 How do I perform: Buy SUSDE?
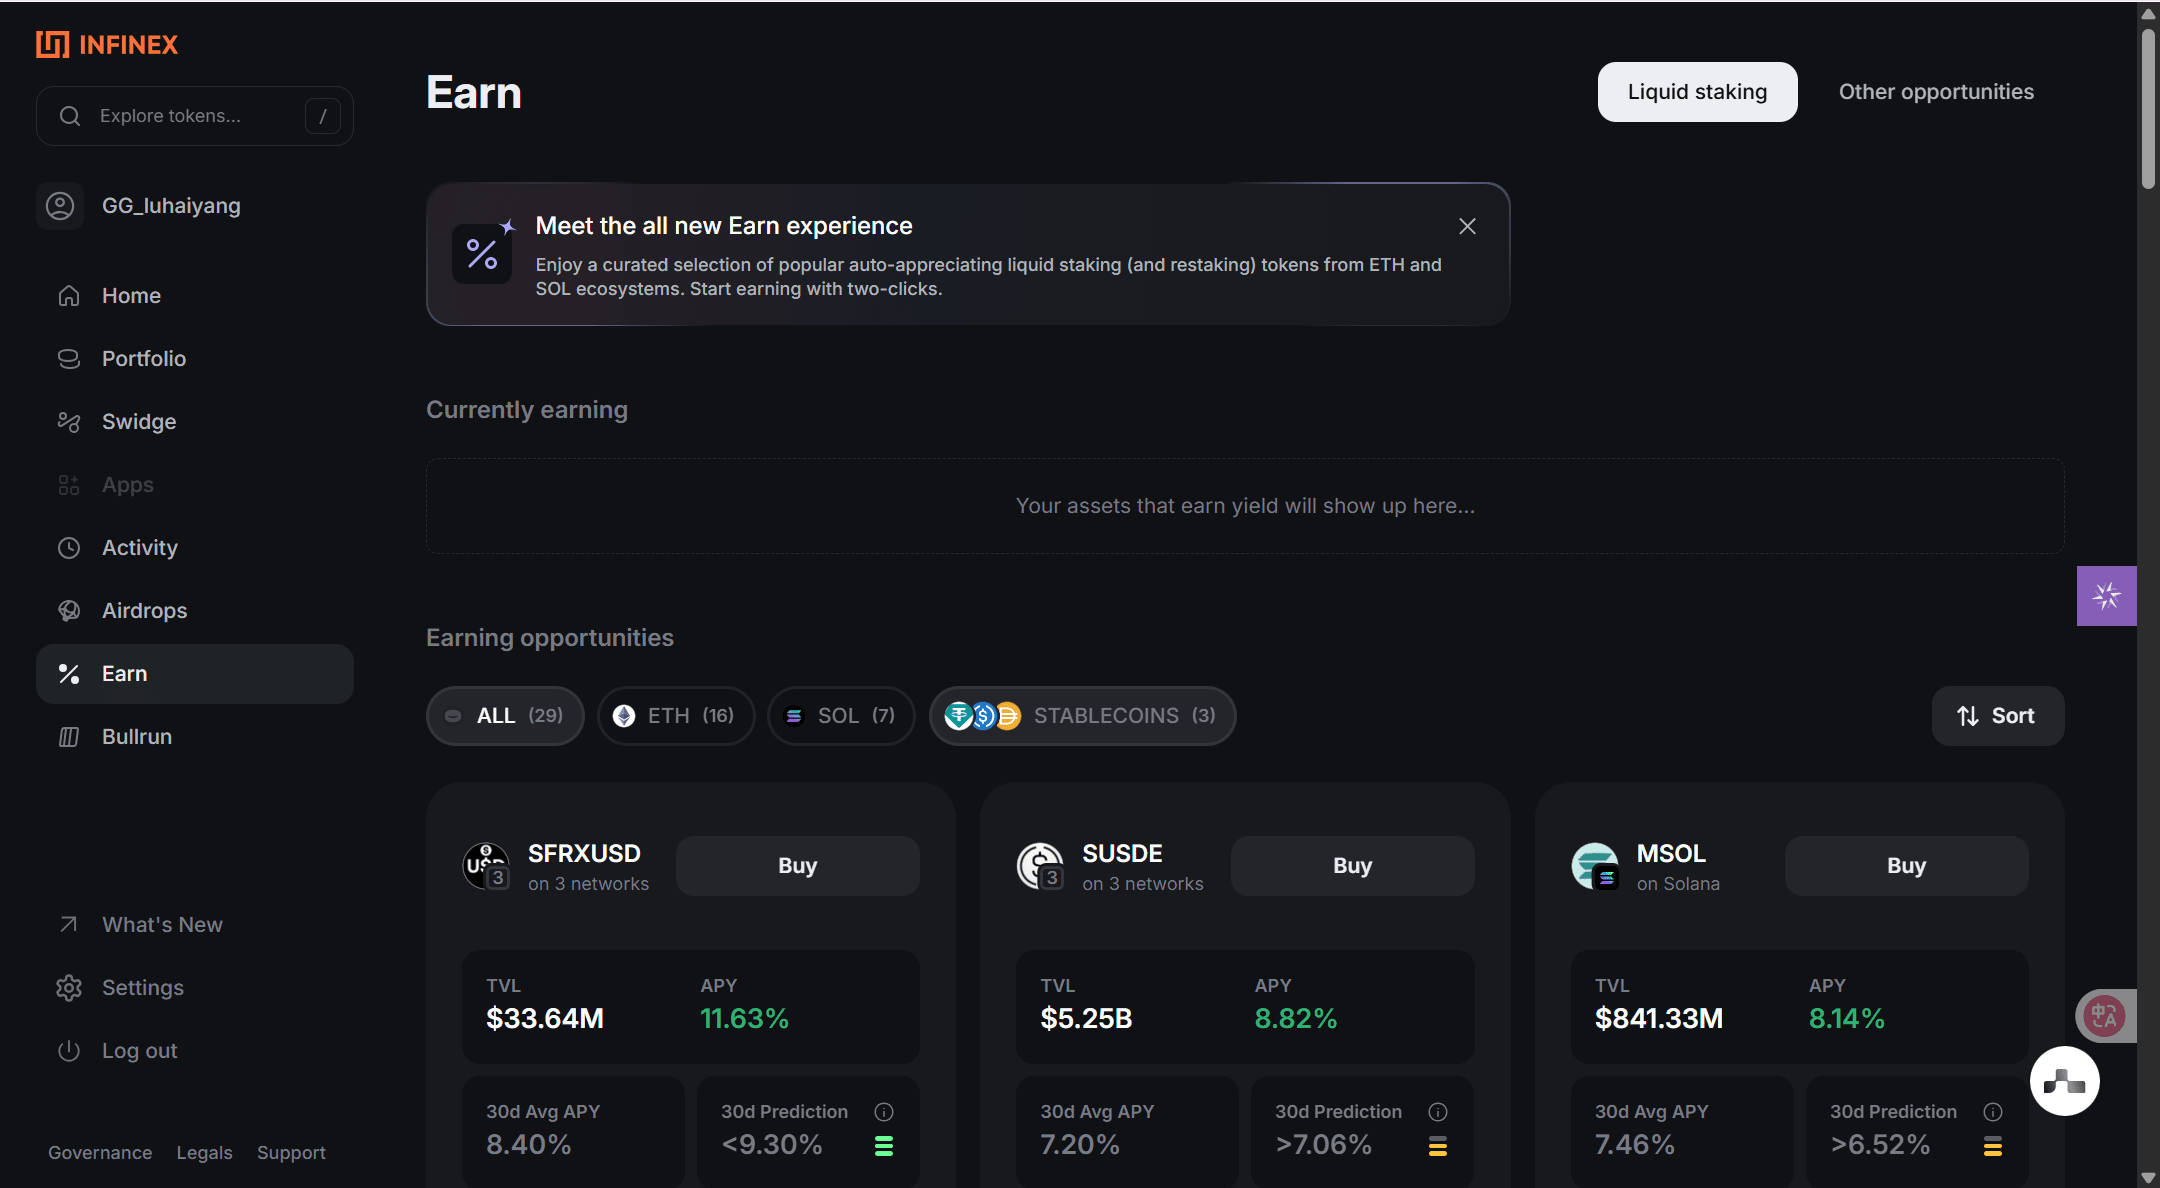point(1352,866)
